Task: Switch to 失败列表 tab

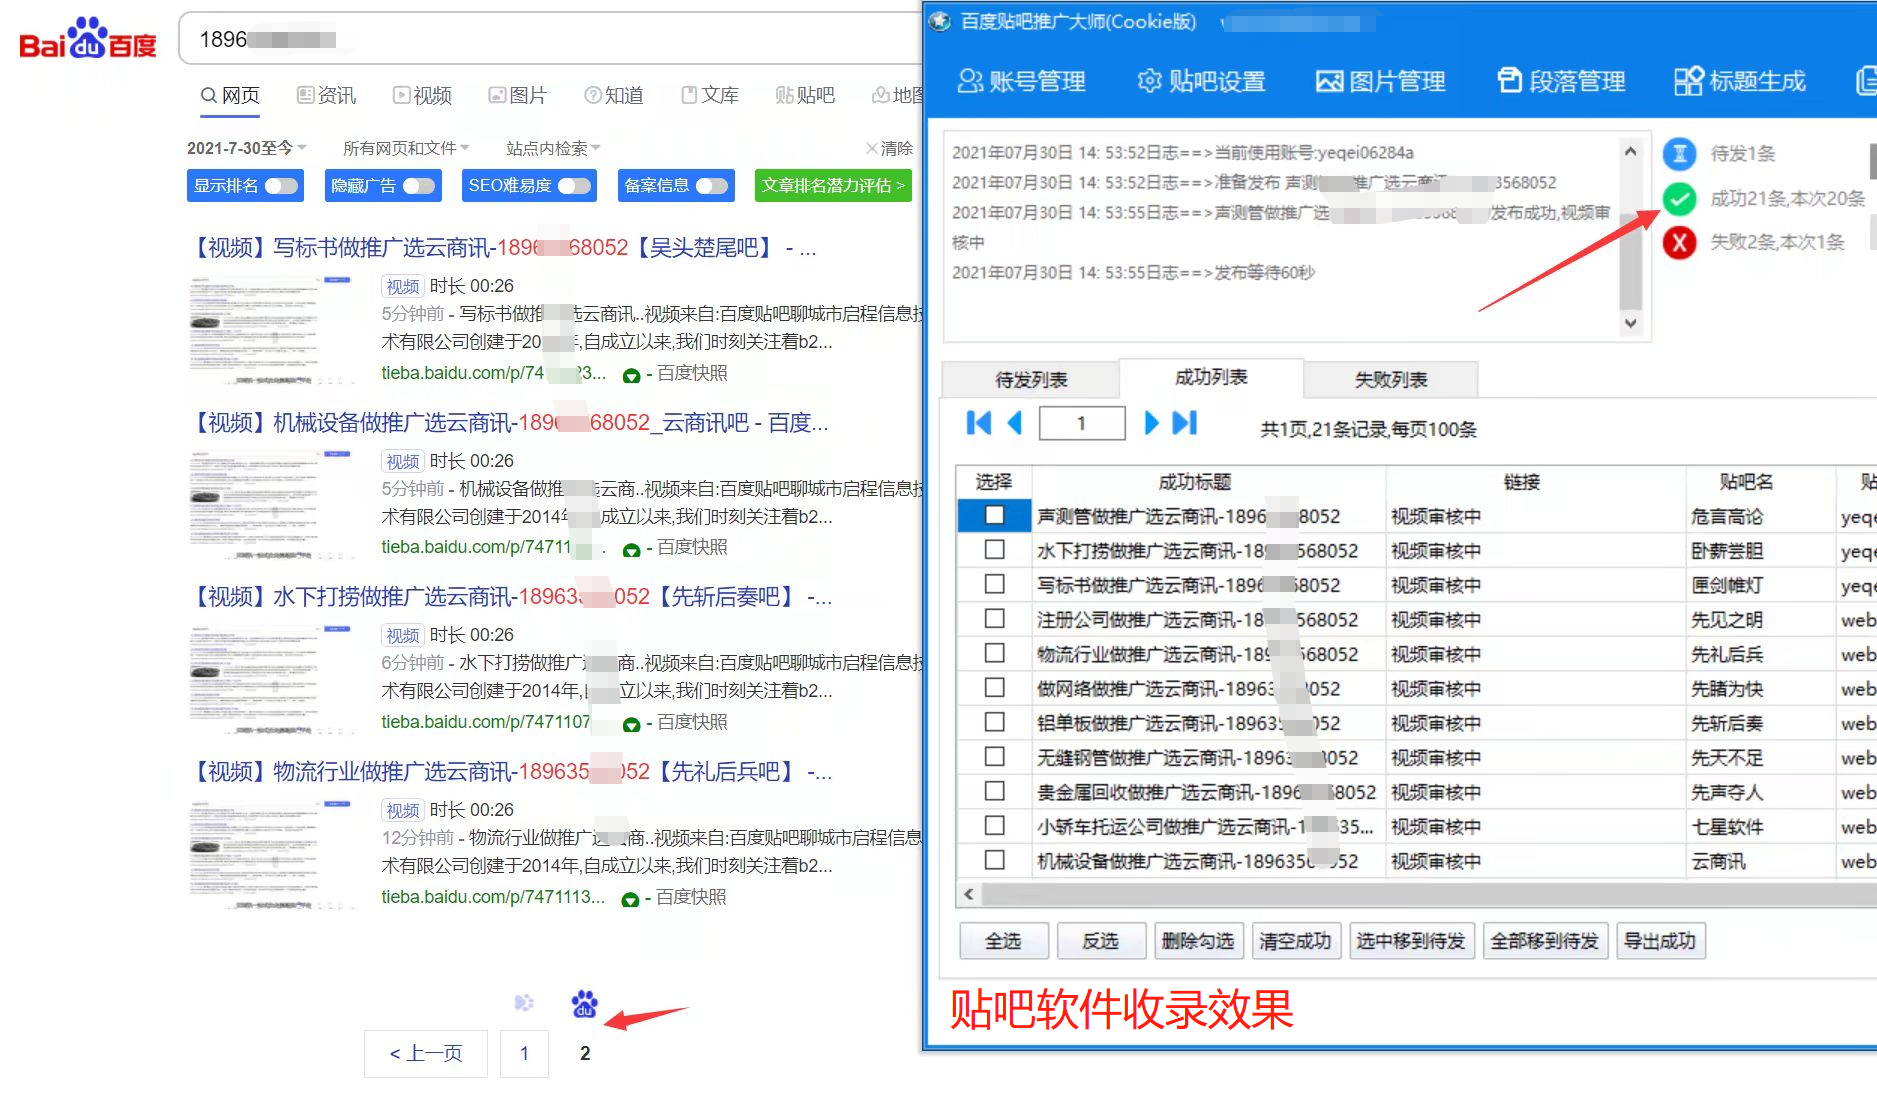Action: (1391, 380)
